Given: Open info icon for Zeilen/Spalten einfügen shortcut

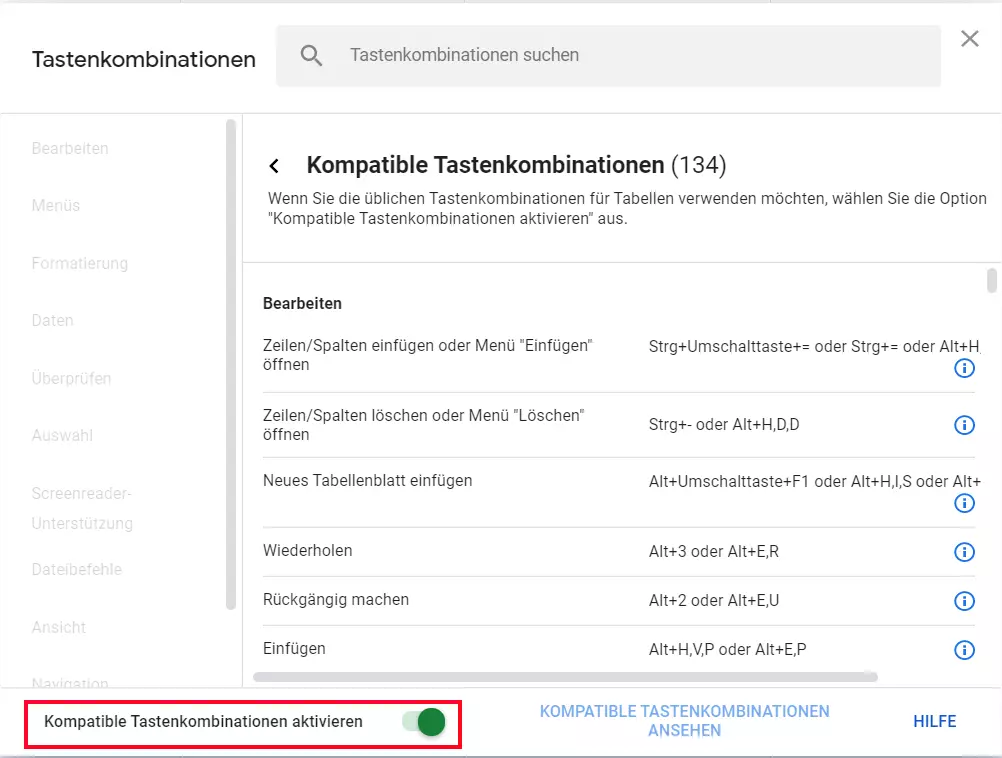Looking at the screenshot, I should coord(964,369).
